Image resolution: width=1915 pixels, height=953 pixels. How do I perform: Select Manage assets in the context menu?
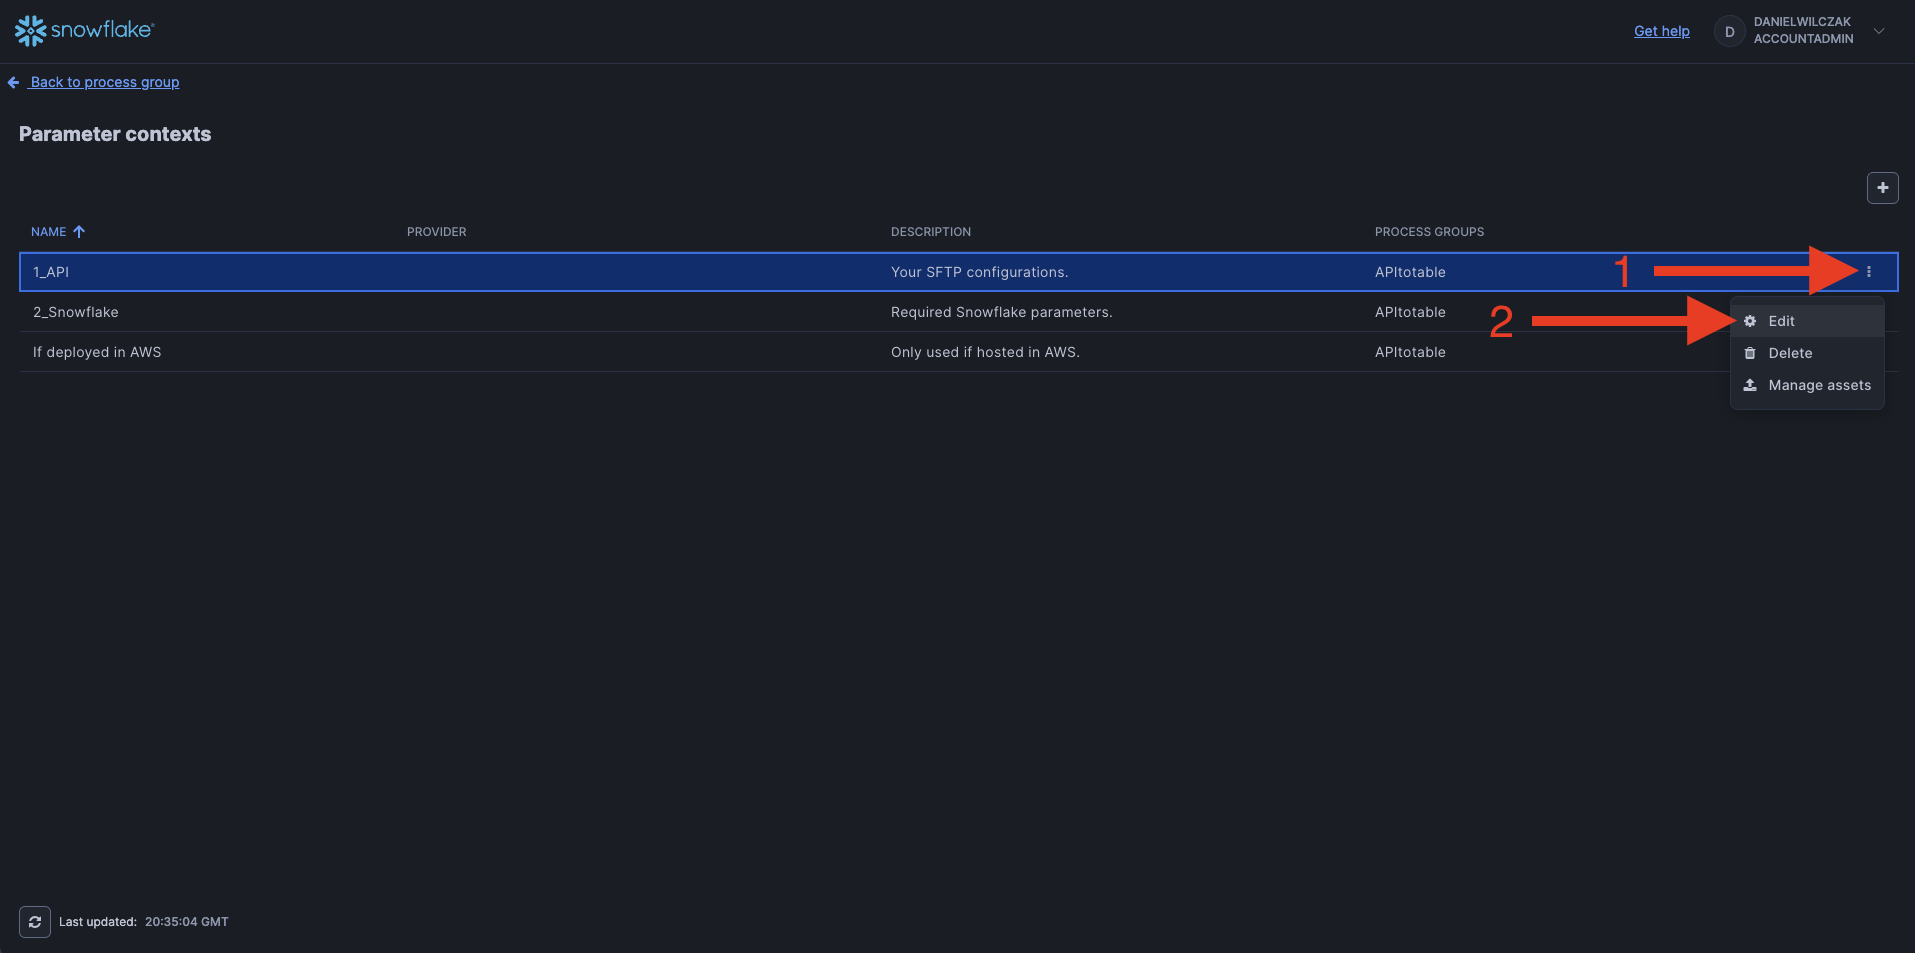click(1819, 385)
